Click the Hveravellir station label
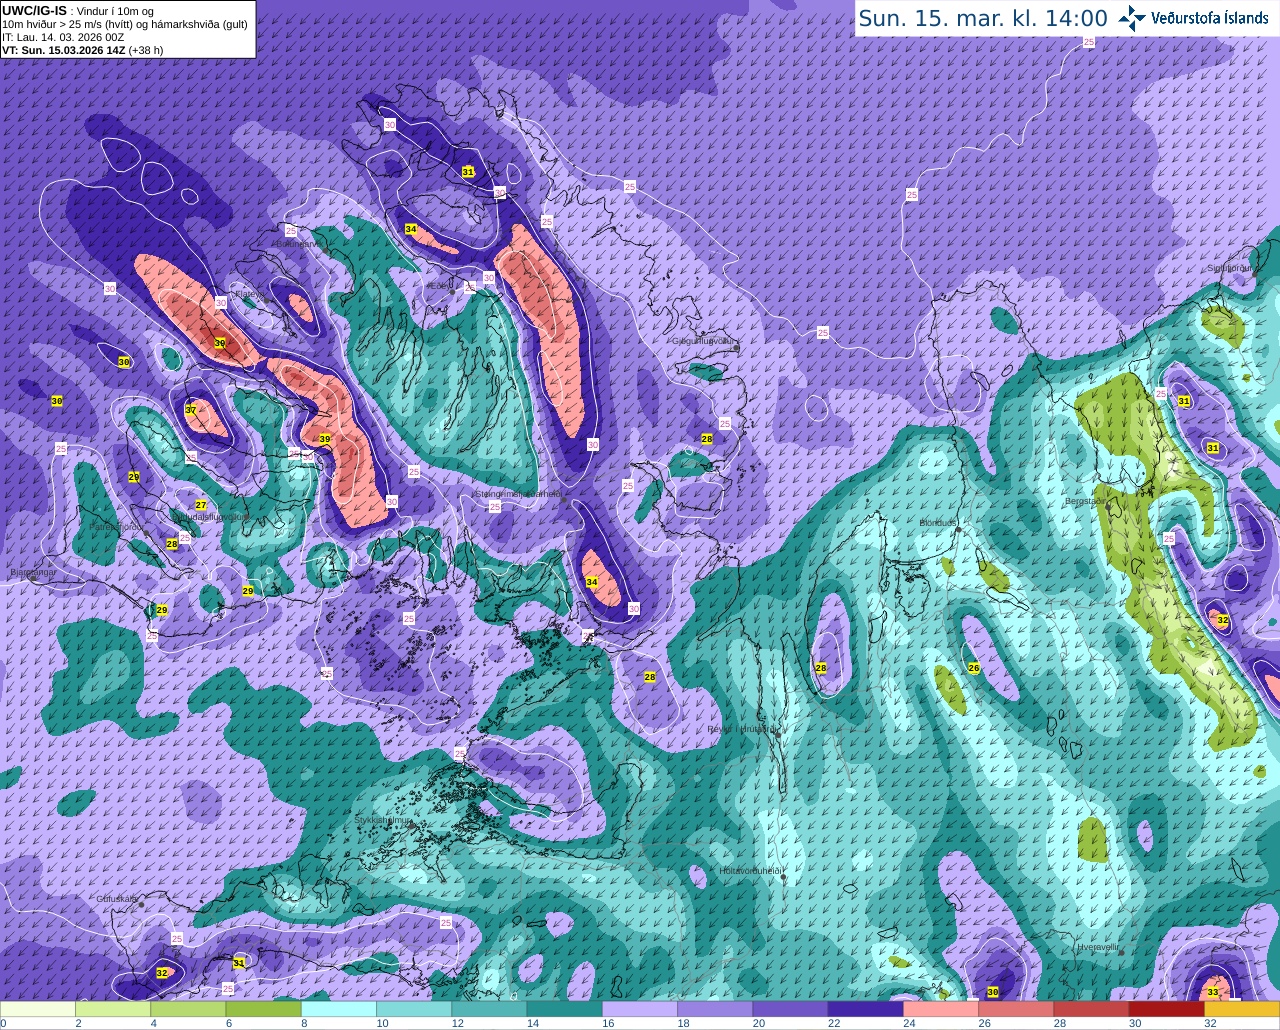Screen dimensions: 1280x1030 [1098, 946]
